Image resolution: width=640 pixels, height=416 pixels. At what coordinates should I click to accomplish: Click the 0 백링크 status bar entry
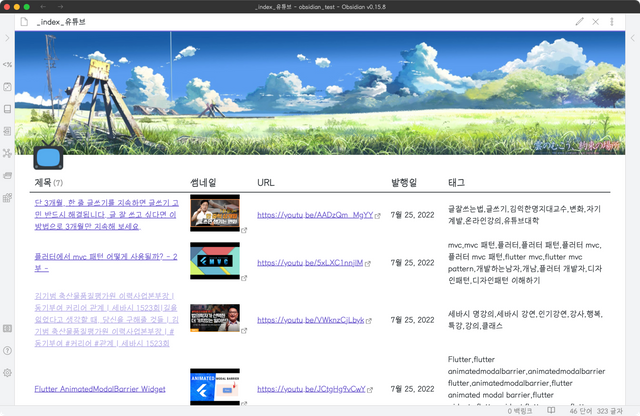pos(520,411)
